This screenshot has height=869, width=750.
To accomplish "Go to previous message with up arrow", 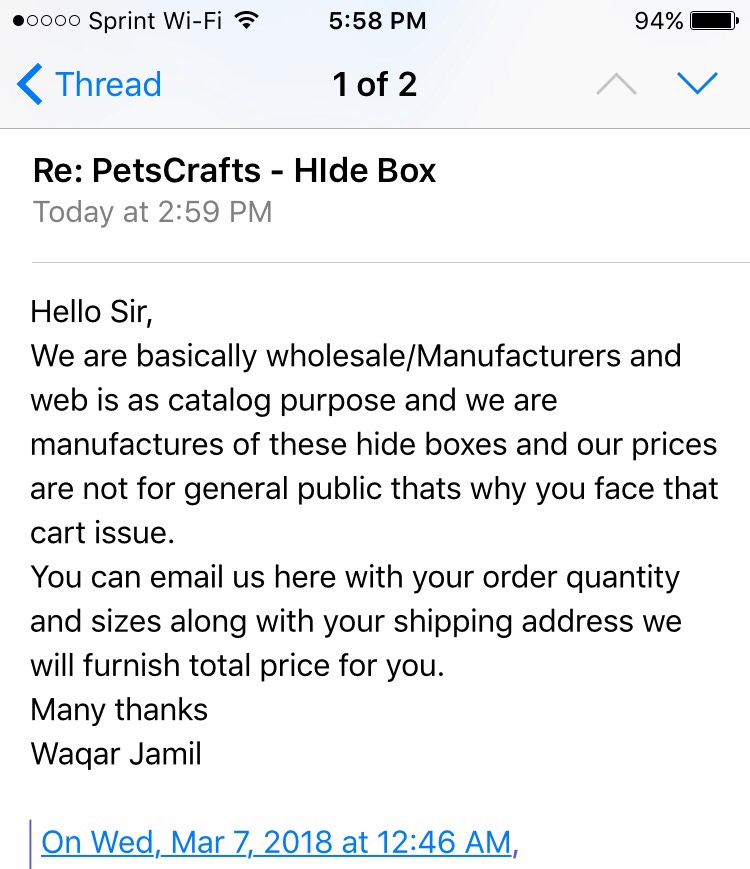I will (616, 84).
